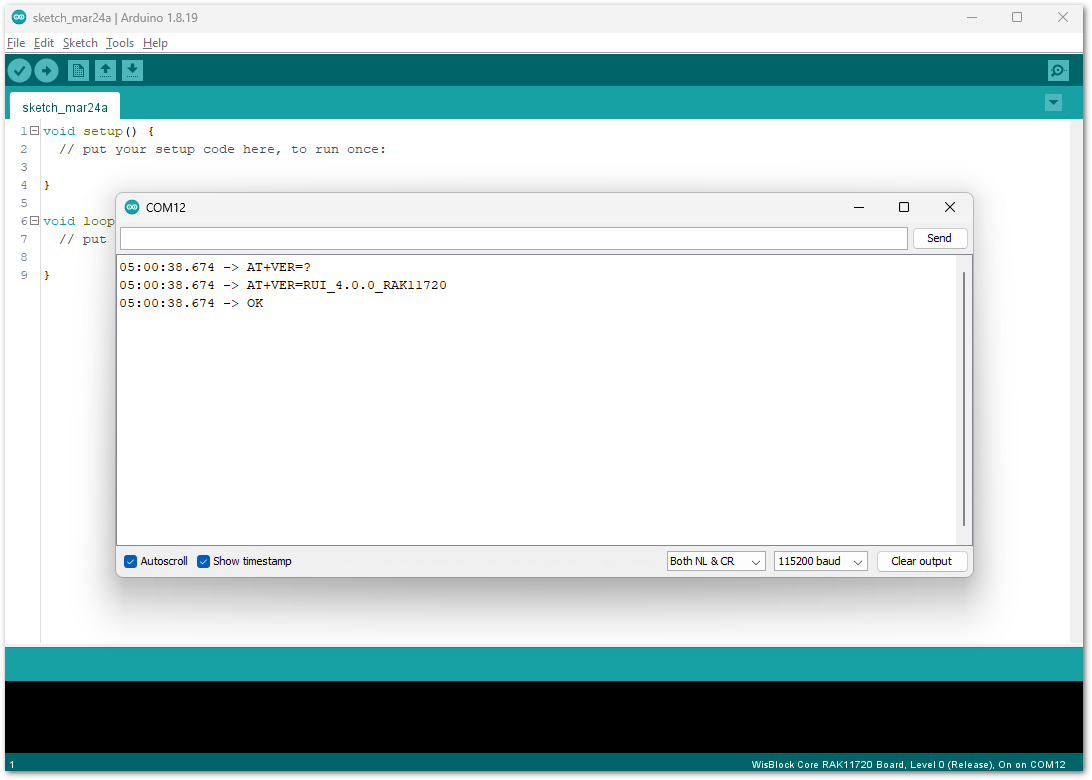Click the OK response line
This screenshot has width=1092, height=780.
point(192,303)
